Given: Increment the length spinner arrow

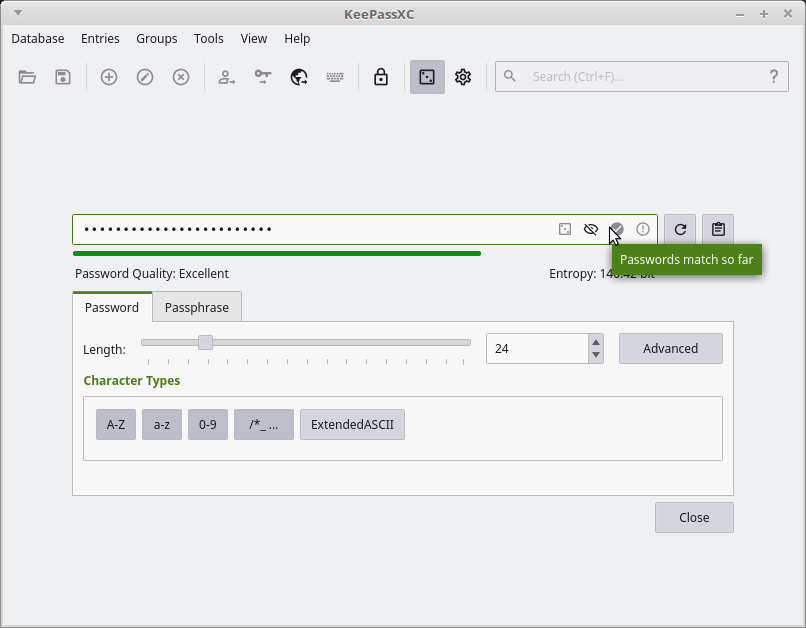Looking at the screenshot, I should [x=595, y=342].
